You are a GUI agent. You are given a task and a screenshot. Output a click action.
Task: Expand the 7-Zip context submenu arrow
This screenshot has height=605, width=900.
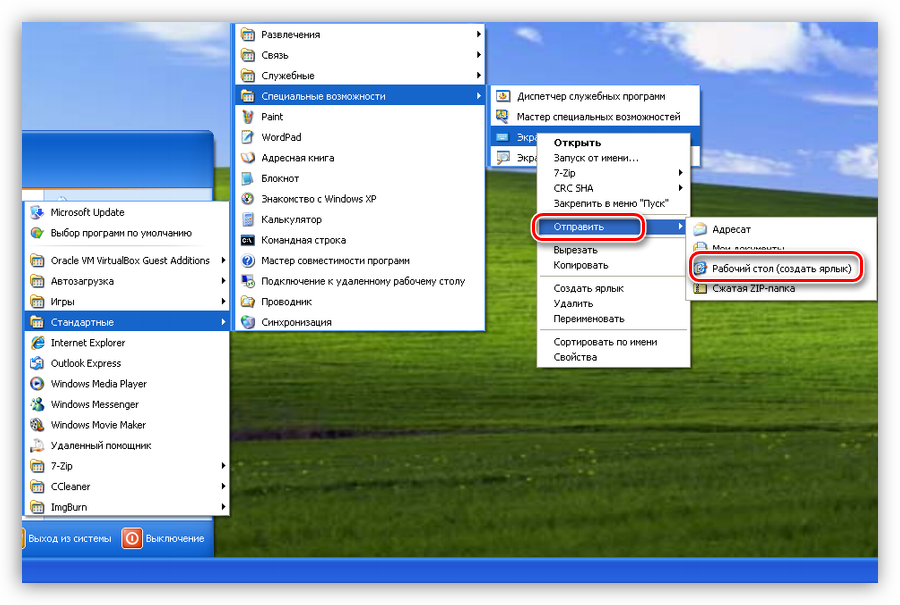[x=680, y=173]
